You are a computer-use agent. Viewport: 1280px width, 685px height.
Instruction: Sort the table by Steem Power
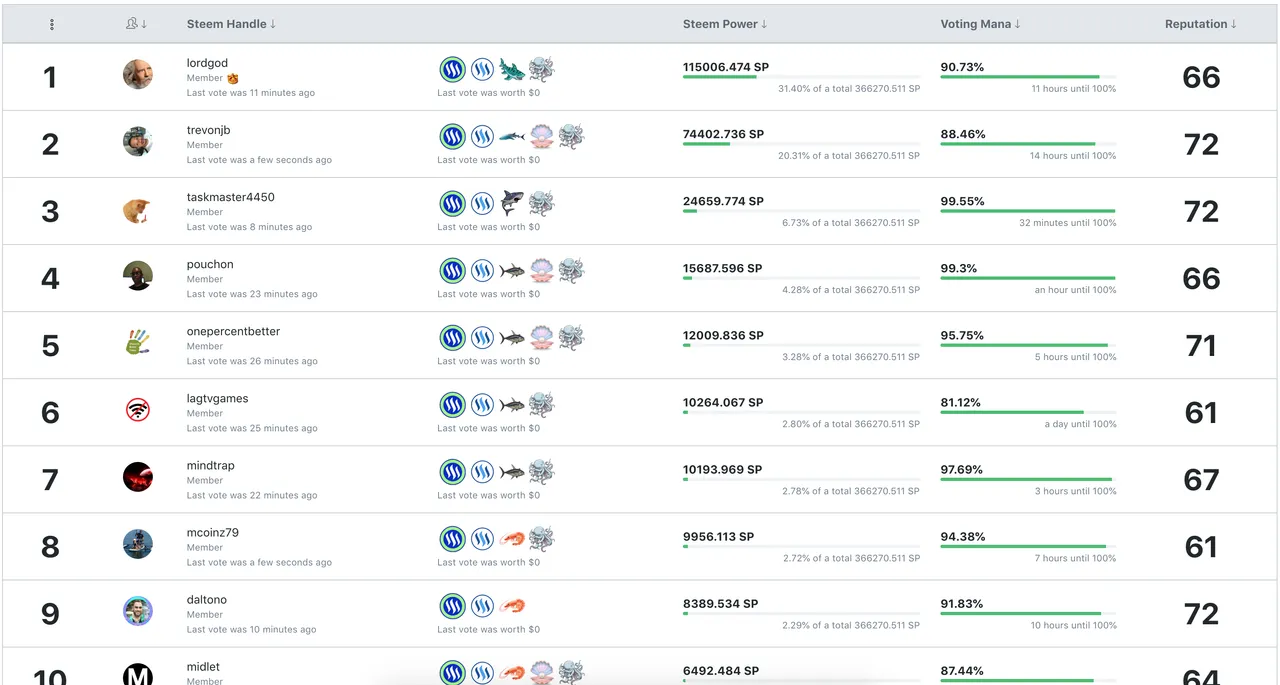[725, 24]
